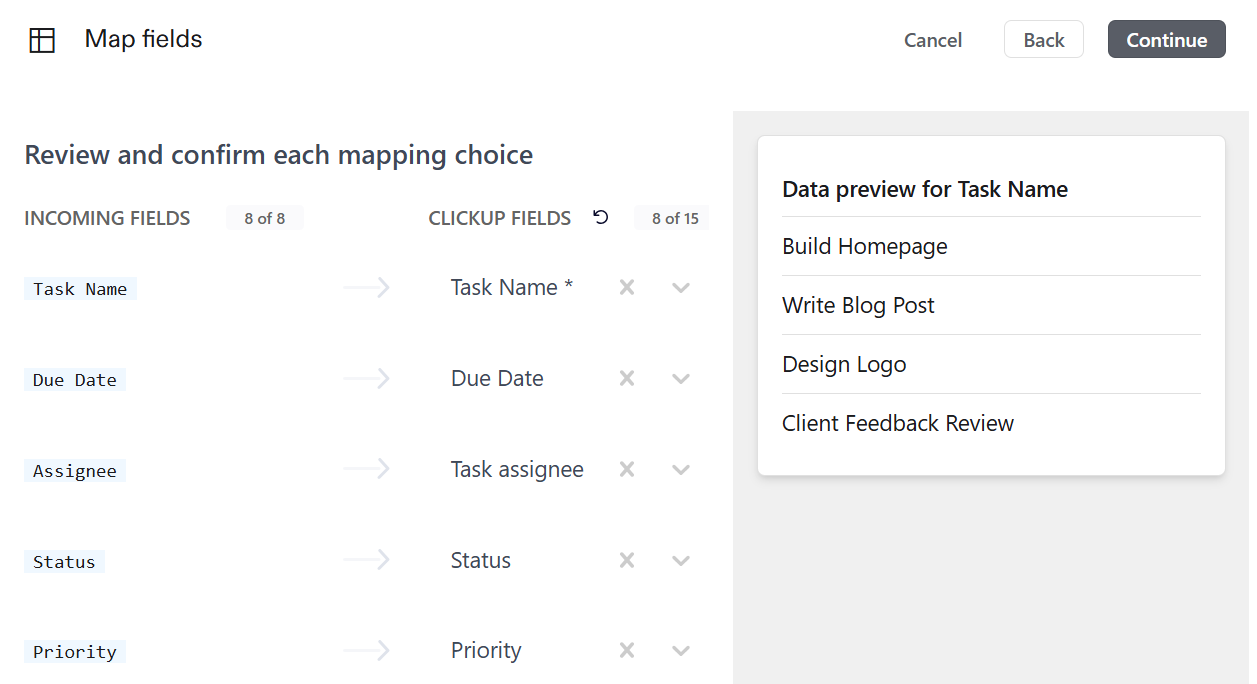Viewport: 1257px width, 684px height.
Task: Open the Task assignee dropdown selector
Action: (681, 468)
